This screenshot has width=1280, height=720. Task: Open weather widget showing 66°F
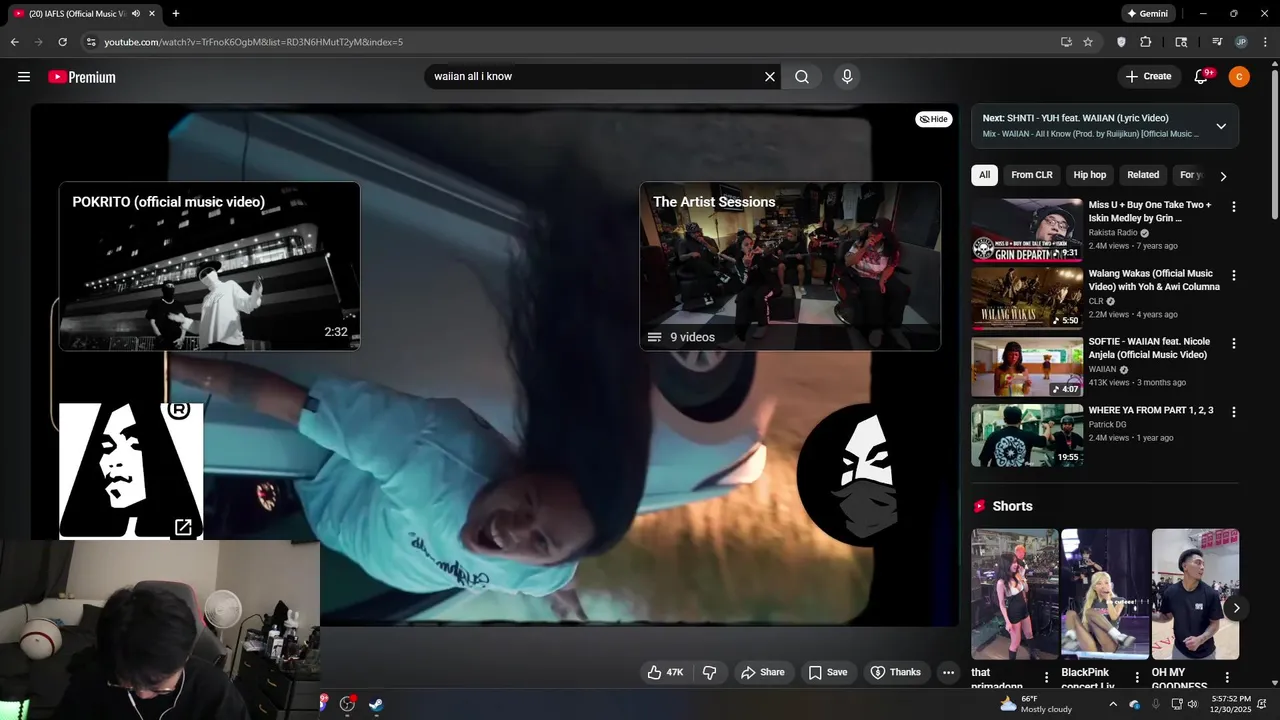coord(1036,704)
